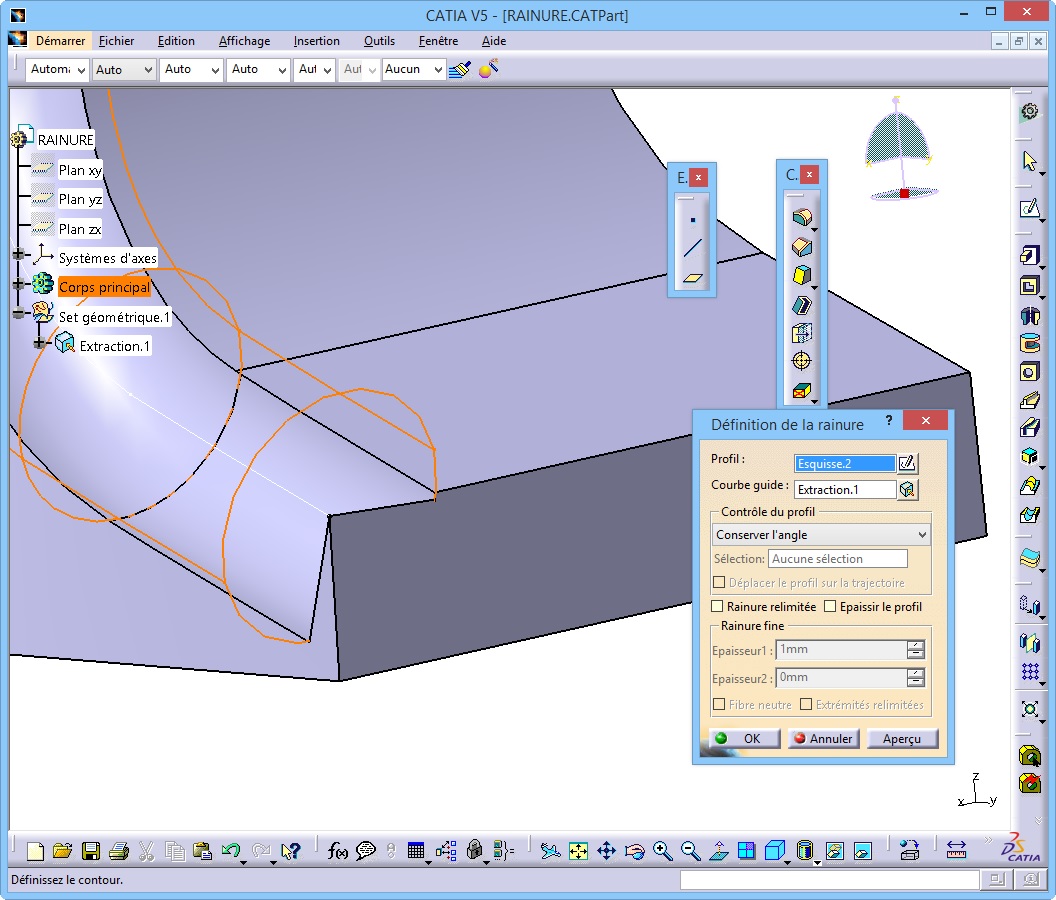1056x900 pixels.
Task: Toggle the Fibre neutre checkbox
Action: tap(719, 704)
